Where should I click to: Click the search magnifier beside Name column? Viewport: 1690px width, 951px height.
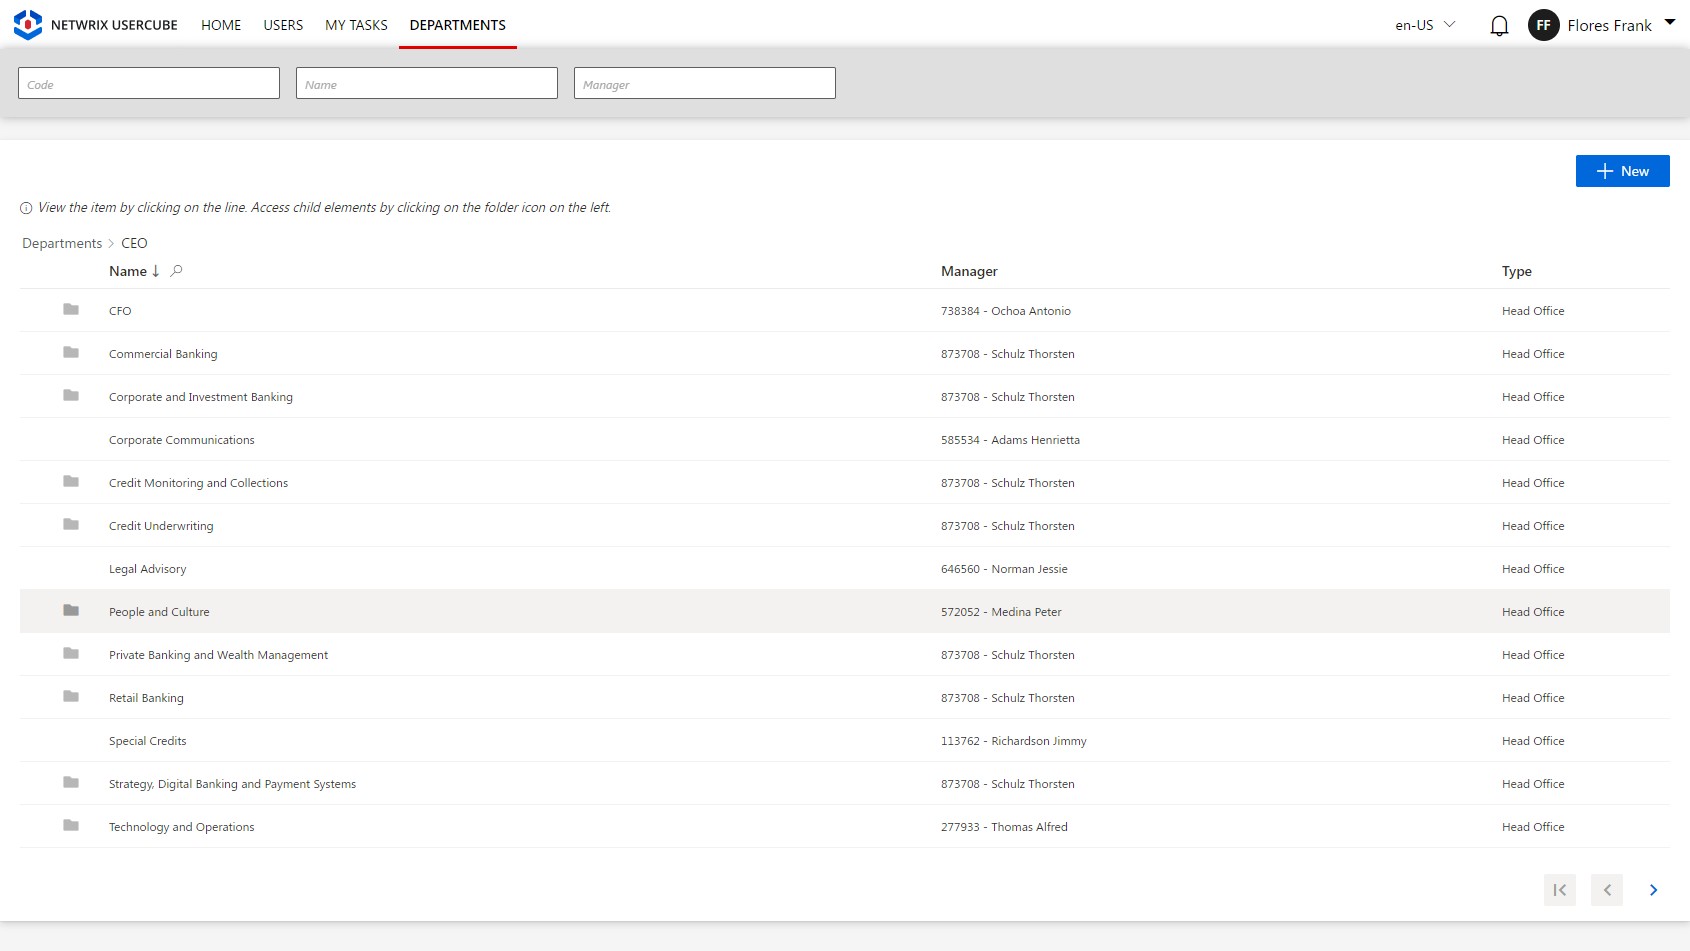pyautogui.click(x=176, y=270)
